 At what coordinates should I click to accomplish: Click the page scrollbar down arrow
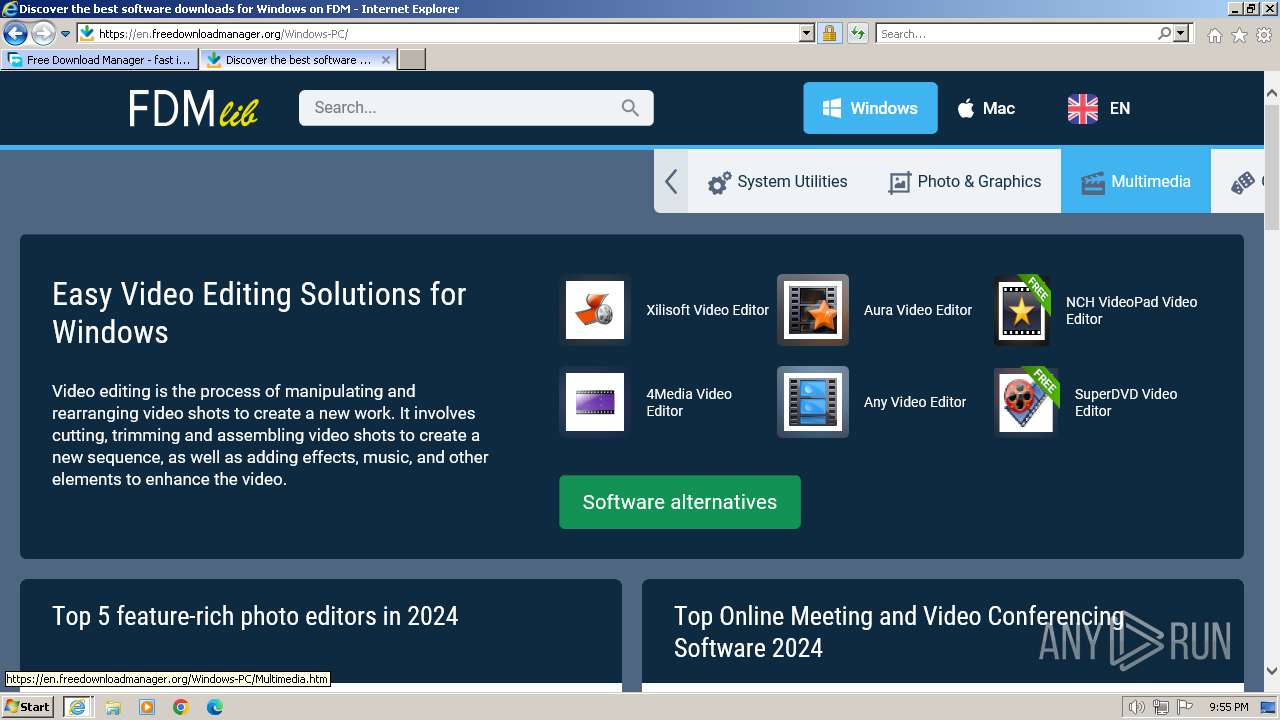click(x=1272, y=671)
